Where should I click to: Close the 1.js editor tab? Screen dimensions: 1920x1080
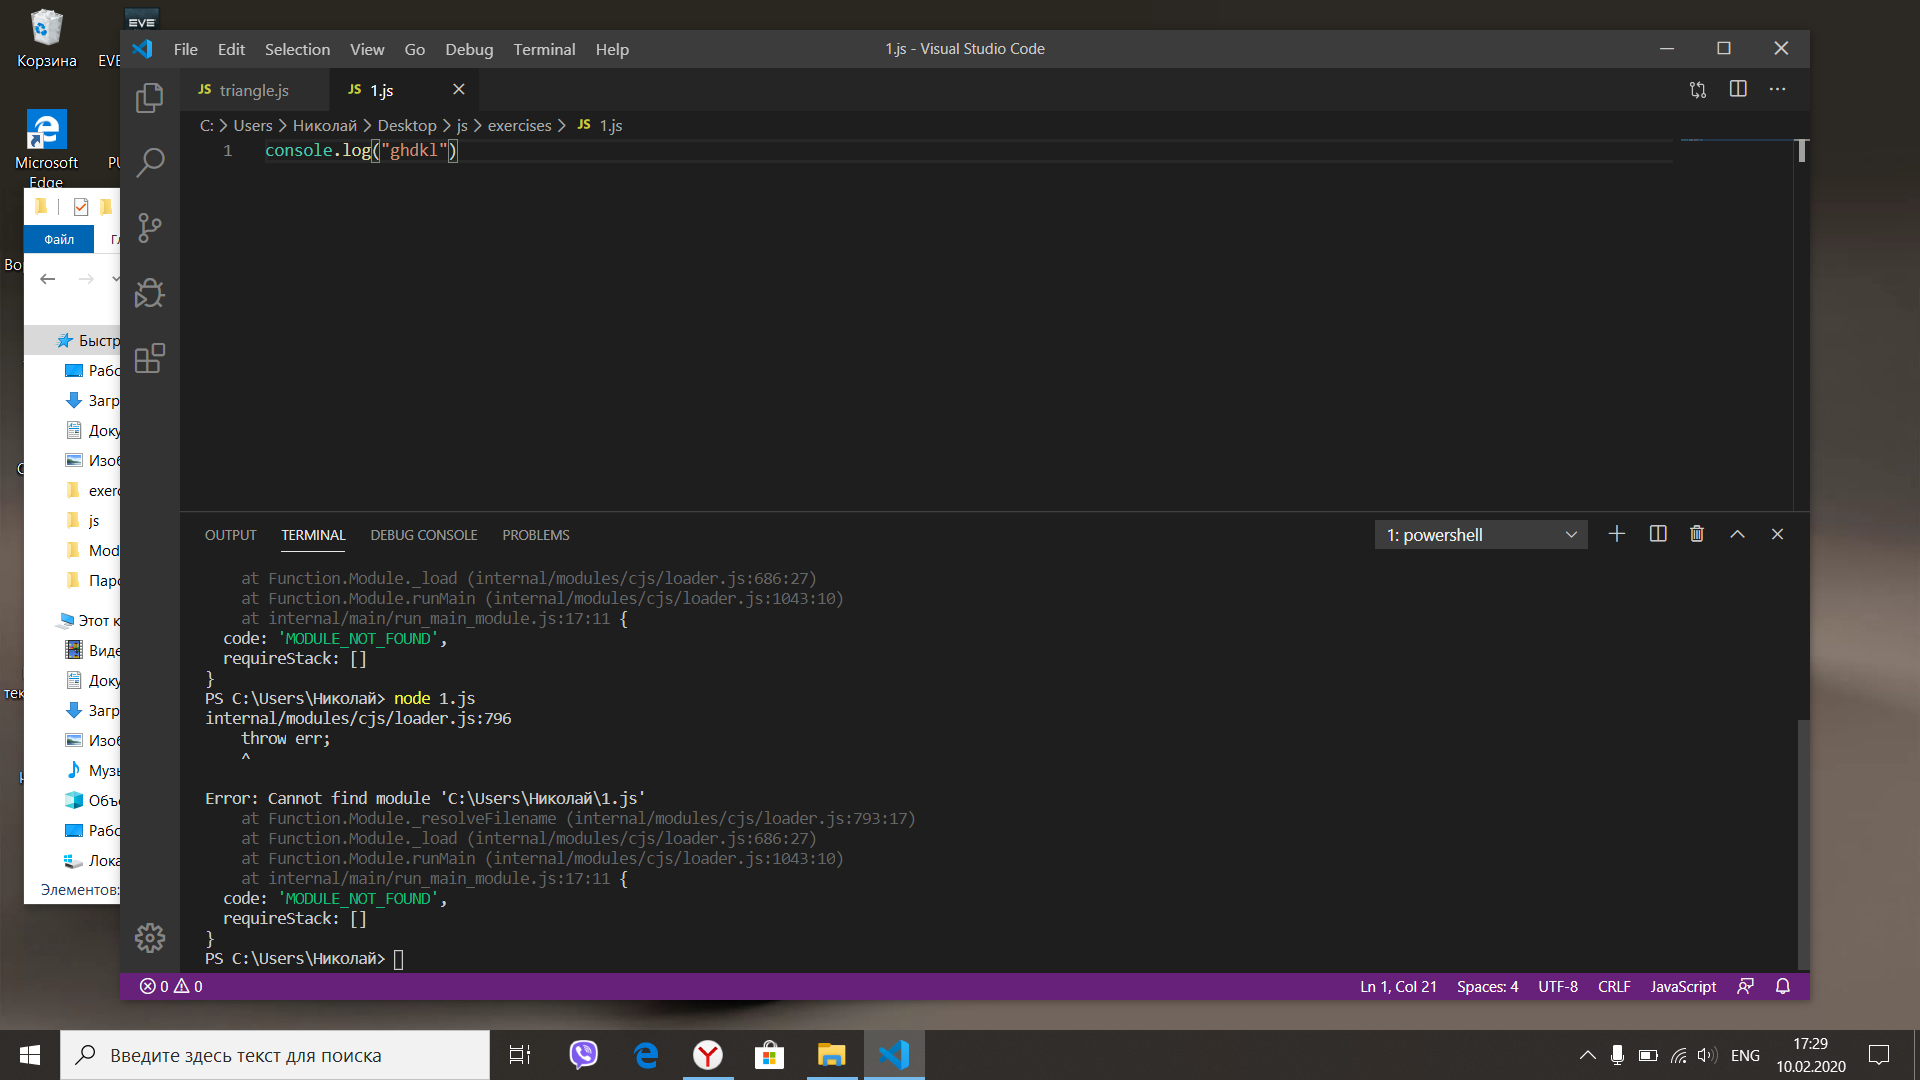point(459,89)
